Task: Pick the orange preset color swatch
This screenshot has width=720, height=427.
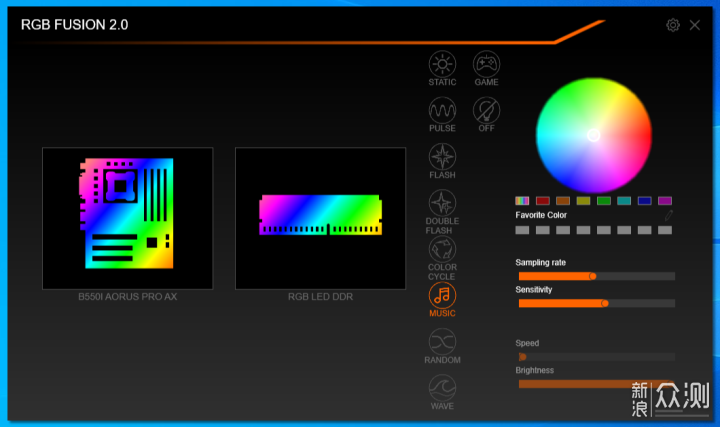Action: (x=563, y=201)
